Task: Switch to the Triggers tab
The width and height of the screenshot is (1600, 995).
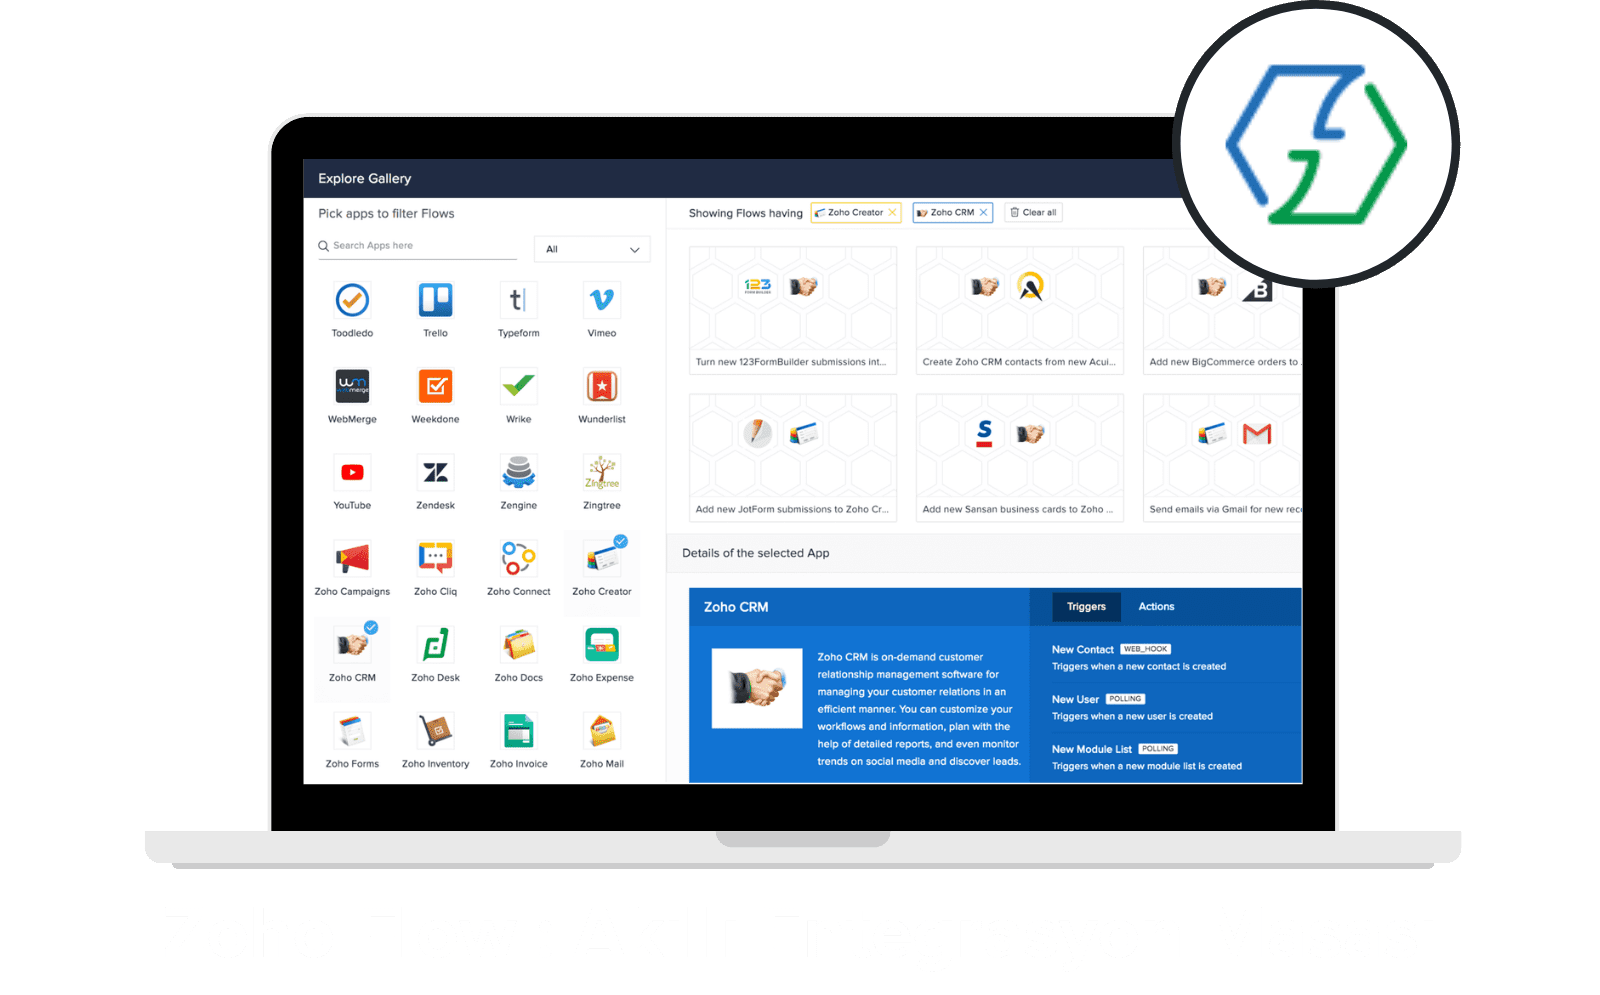Action: (1086, 607)
